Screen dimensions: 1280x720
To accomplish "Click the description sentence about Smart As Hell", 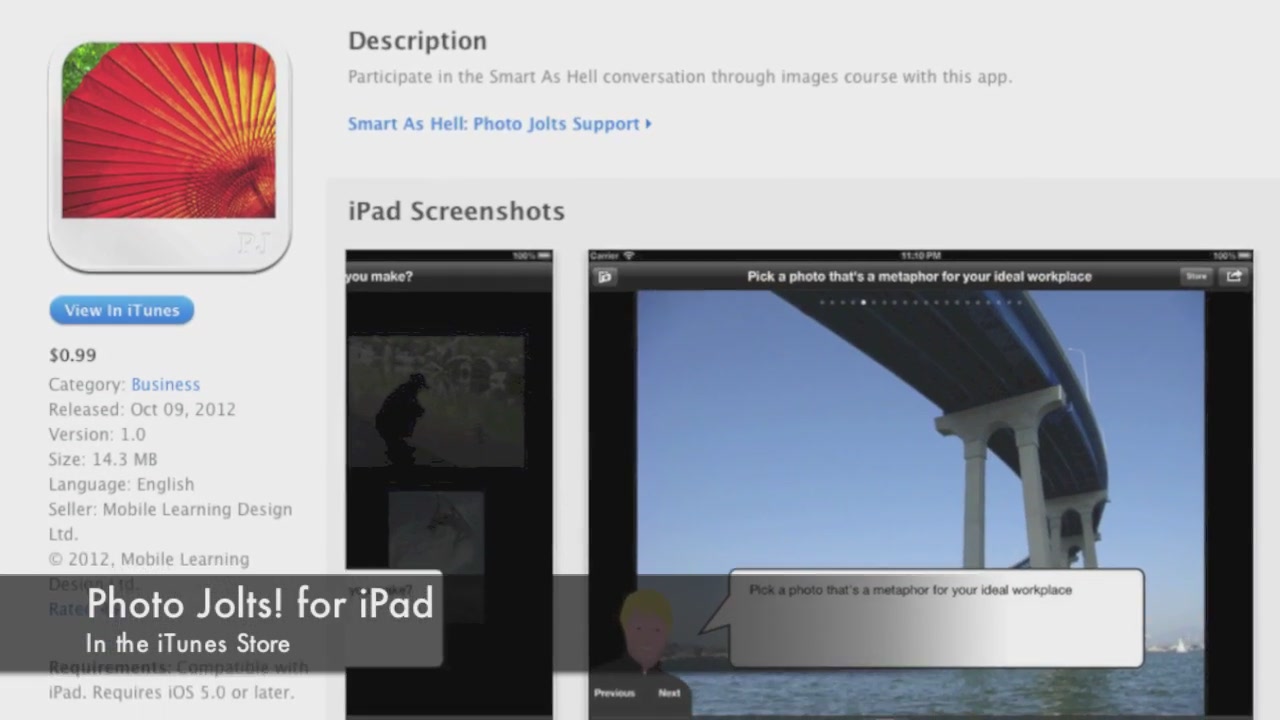I will click(x=680, y=76).
